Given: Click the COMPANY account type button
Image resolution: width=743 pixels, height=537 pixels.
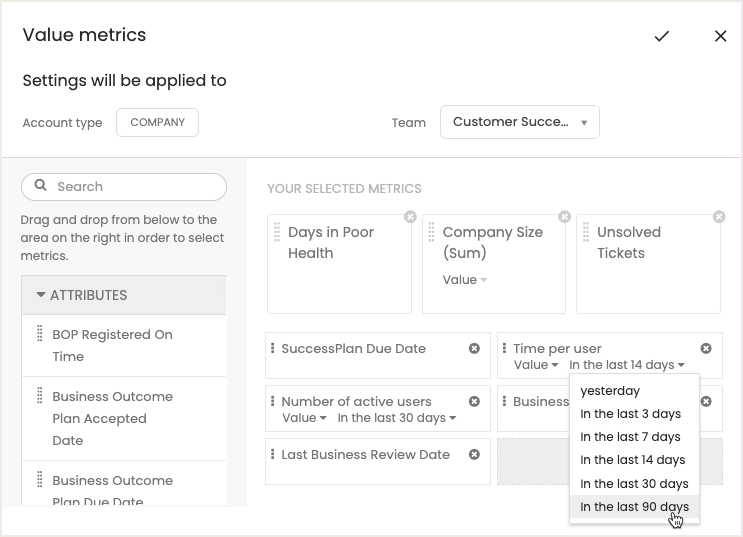Looking at the screenshot, I should 157,122.
